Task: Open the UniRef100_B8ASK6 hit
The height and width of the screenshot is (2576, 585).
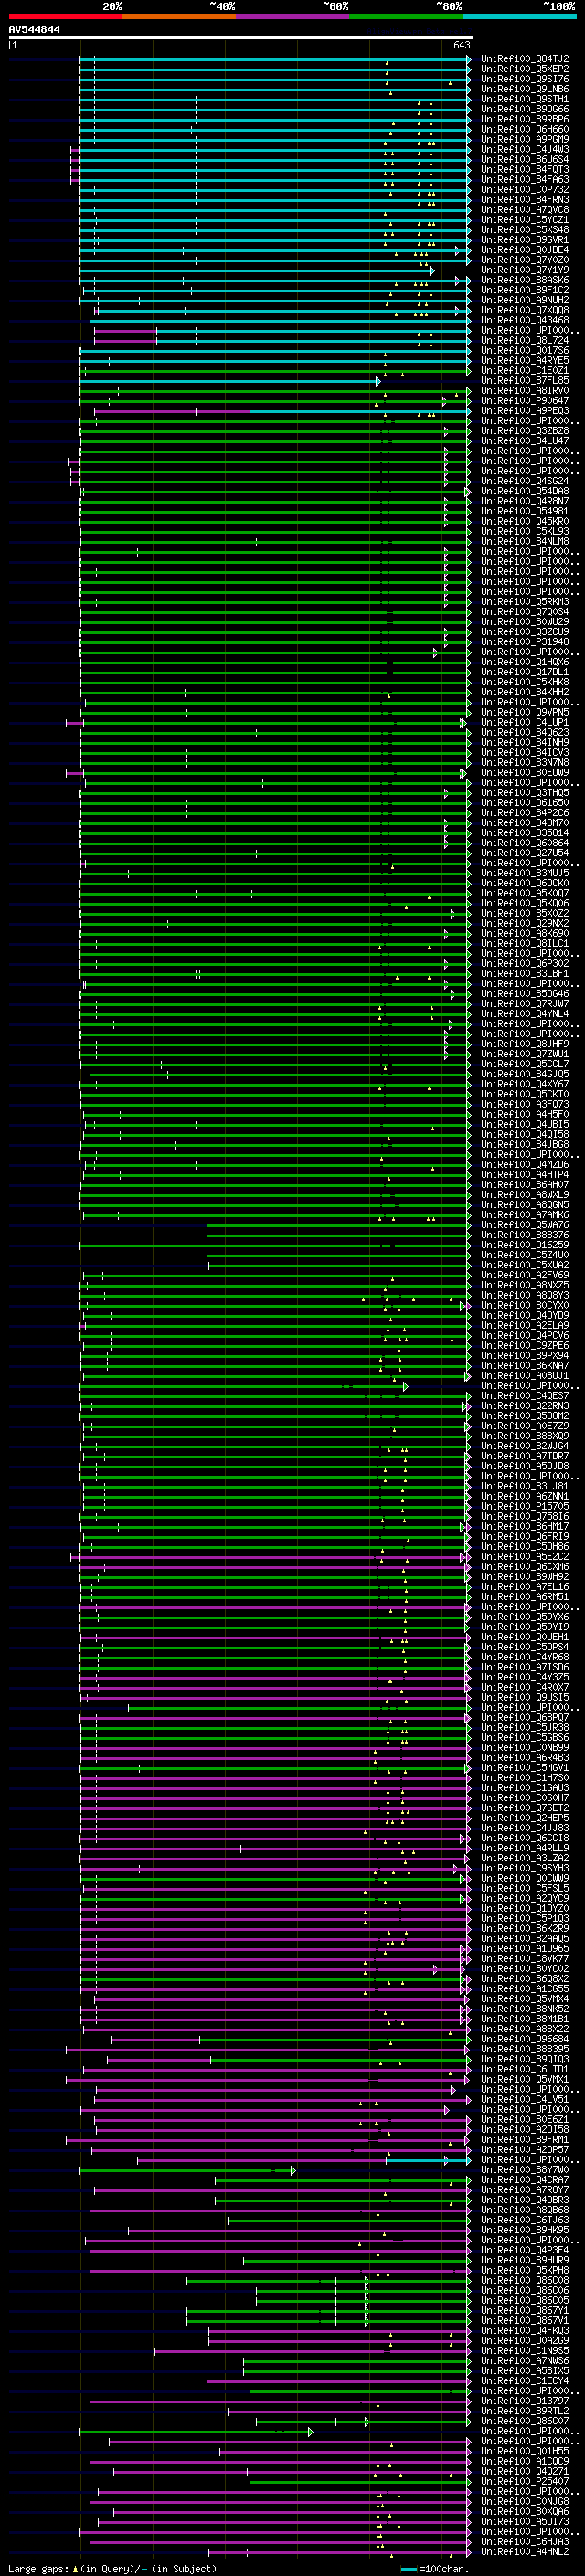Action: pyautogui.click(x=524, y=280)
